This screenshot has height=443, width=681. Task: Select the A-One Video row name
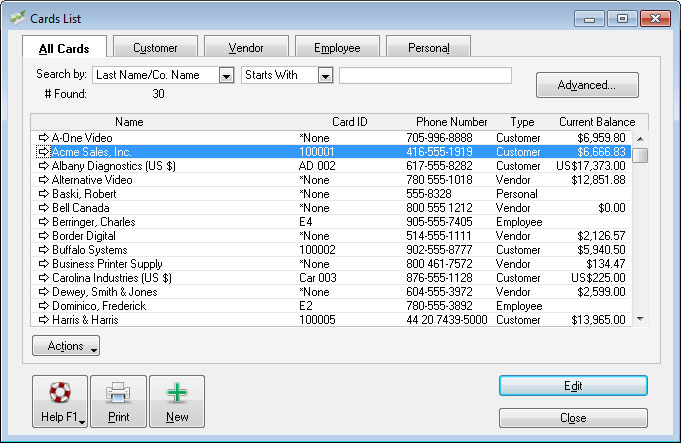pyautogui.click(x=82, y=138)
